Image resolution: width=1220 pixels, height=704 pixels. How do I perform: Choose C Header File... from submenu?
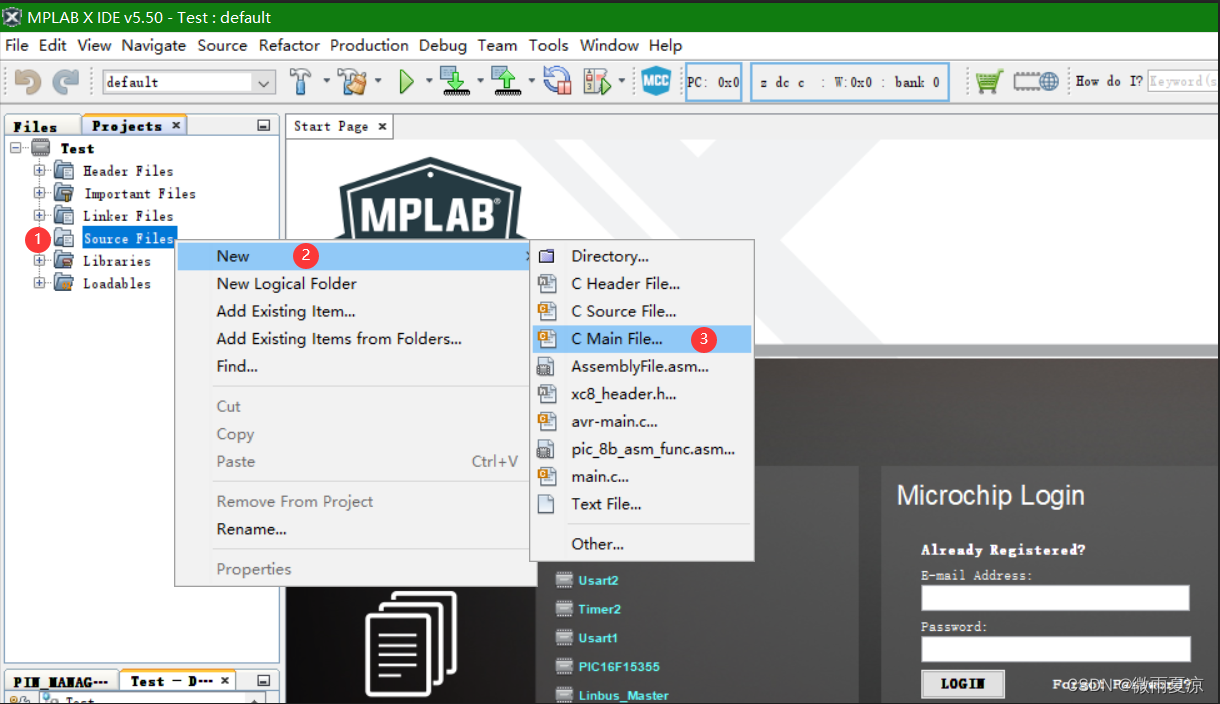point(642,284)
